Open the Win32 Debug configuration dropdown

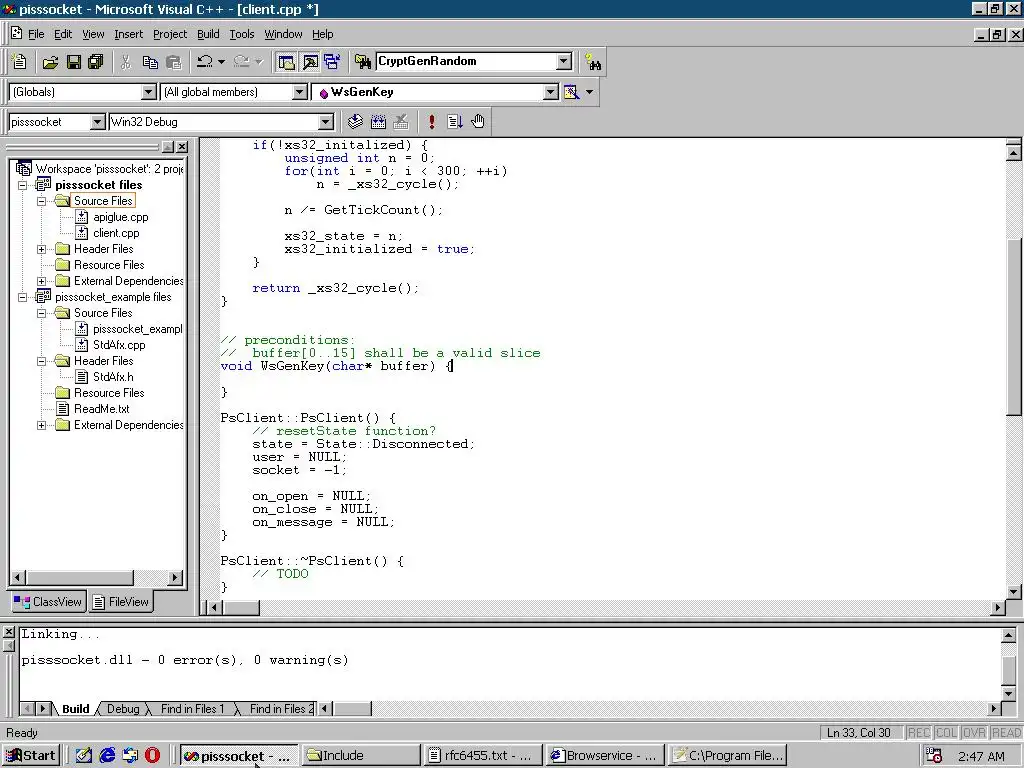(x=325, y=122)
